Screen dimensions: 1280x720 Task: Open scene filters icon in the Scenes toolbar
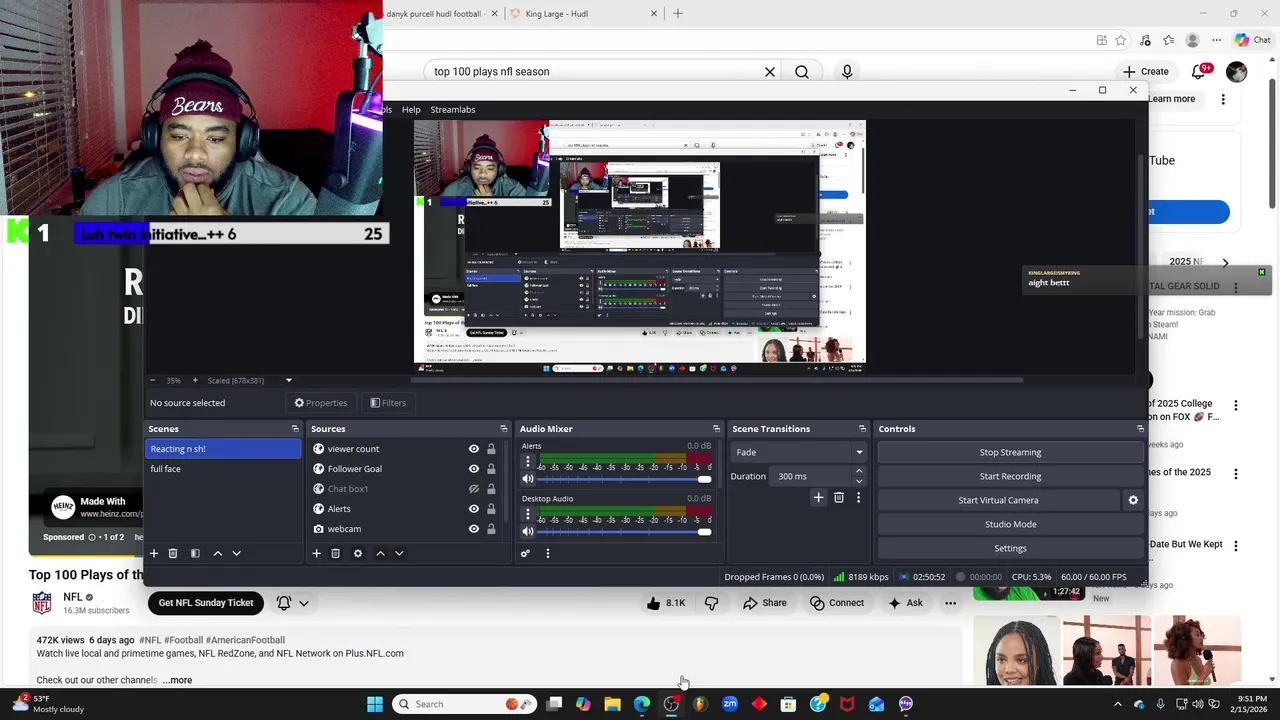click(x=195, y=553)
